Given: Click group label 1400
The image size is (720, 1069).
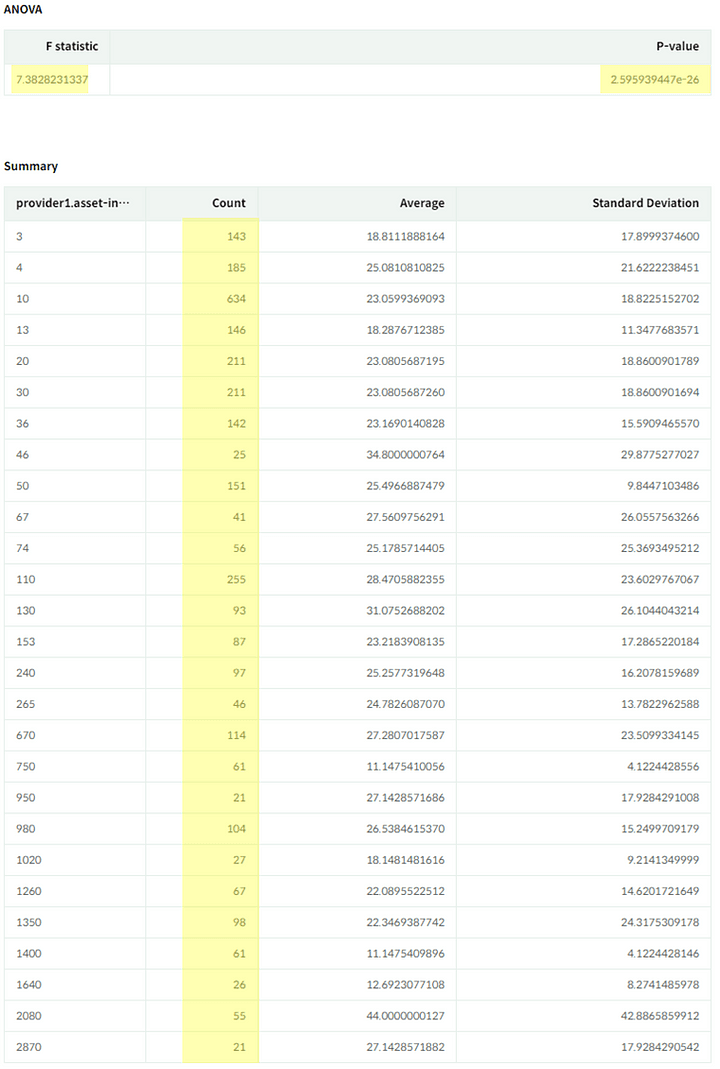Looking at the screenshot, I should pos(29,953).
